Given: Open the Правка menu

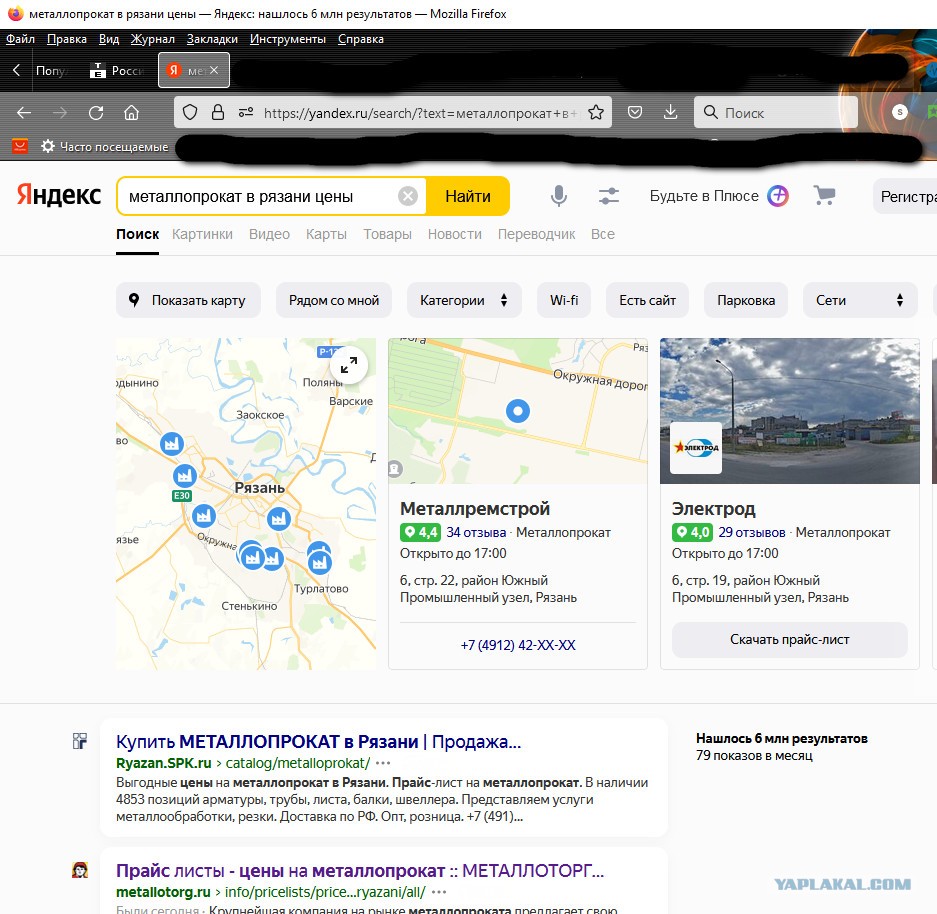Looking at the screenshot, I should coord(67,39).
